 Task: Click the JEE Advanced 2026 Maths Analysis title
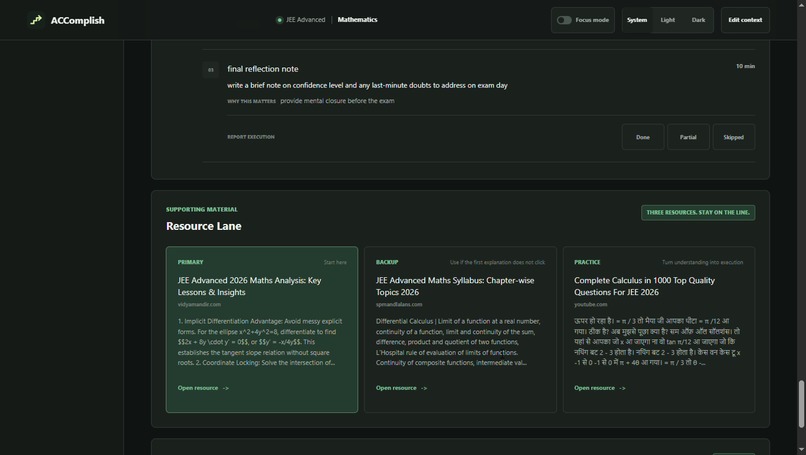(249, 286)
